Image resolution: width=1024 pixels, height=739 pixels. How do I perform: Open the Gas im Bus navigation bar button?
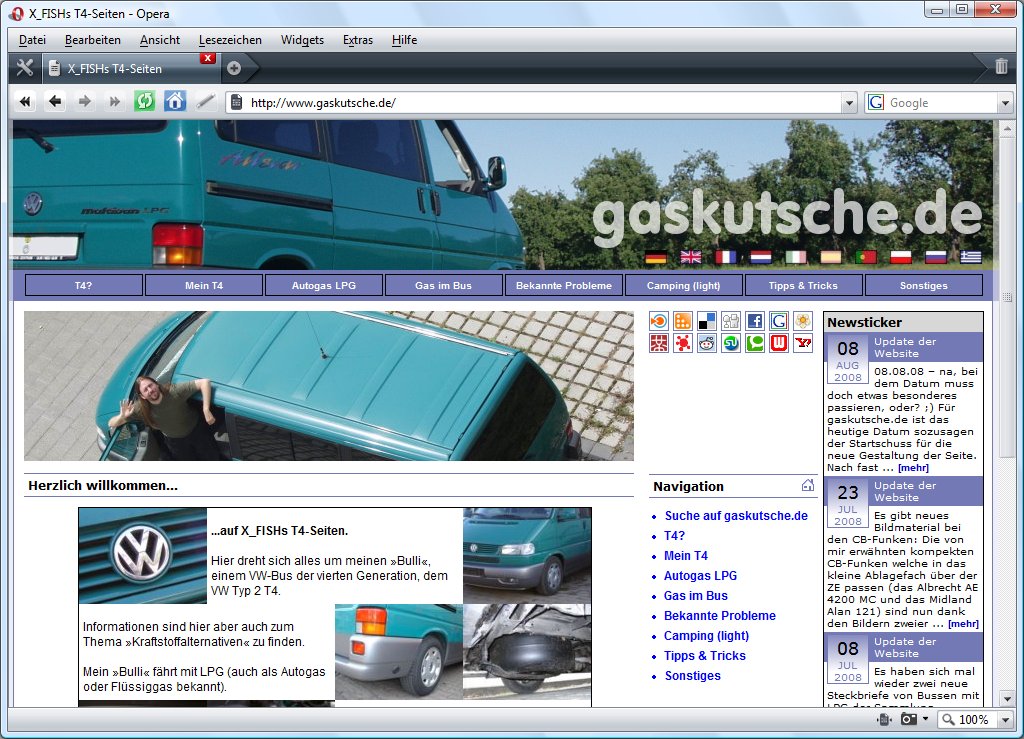[x=443, y=285]
